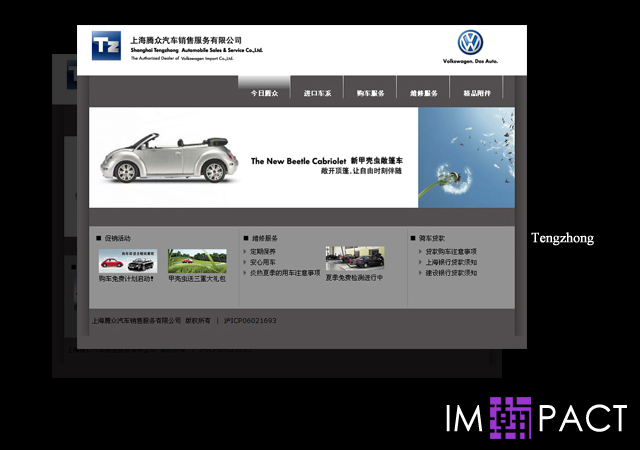Open the 炎热夏季的用车注意事项 link
This screenshot has width=640, height=450.
pos(285,273)
